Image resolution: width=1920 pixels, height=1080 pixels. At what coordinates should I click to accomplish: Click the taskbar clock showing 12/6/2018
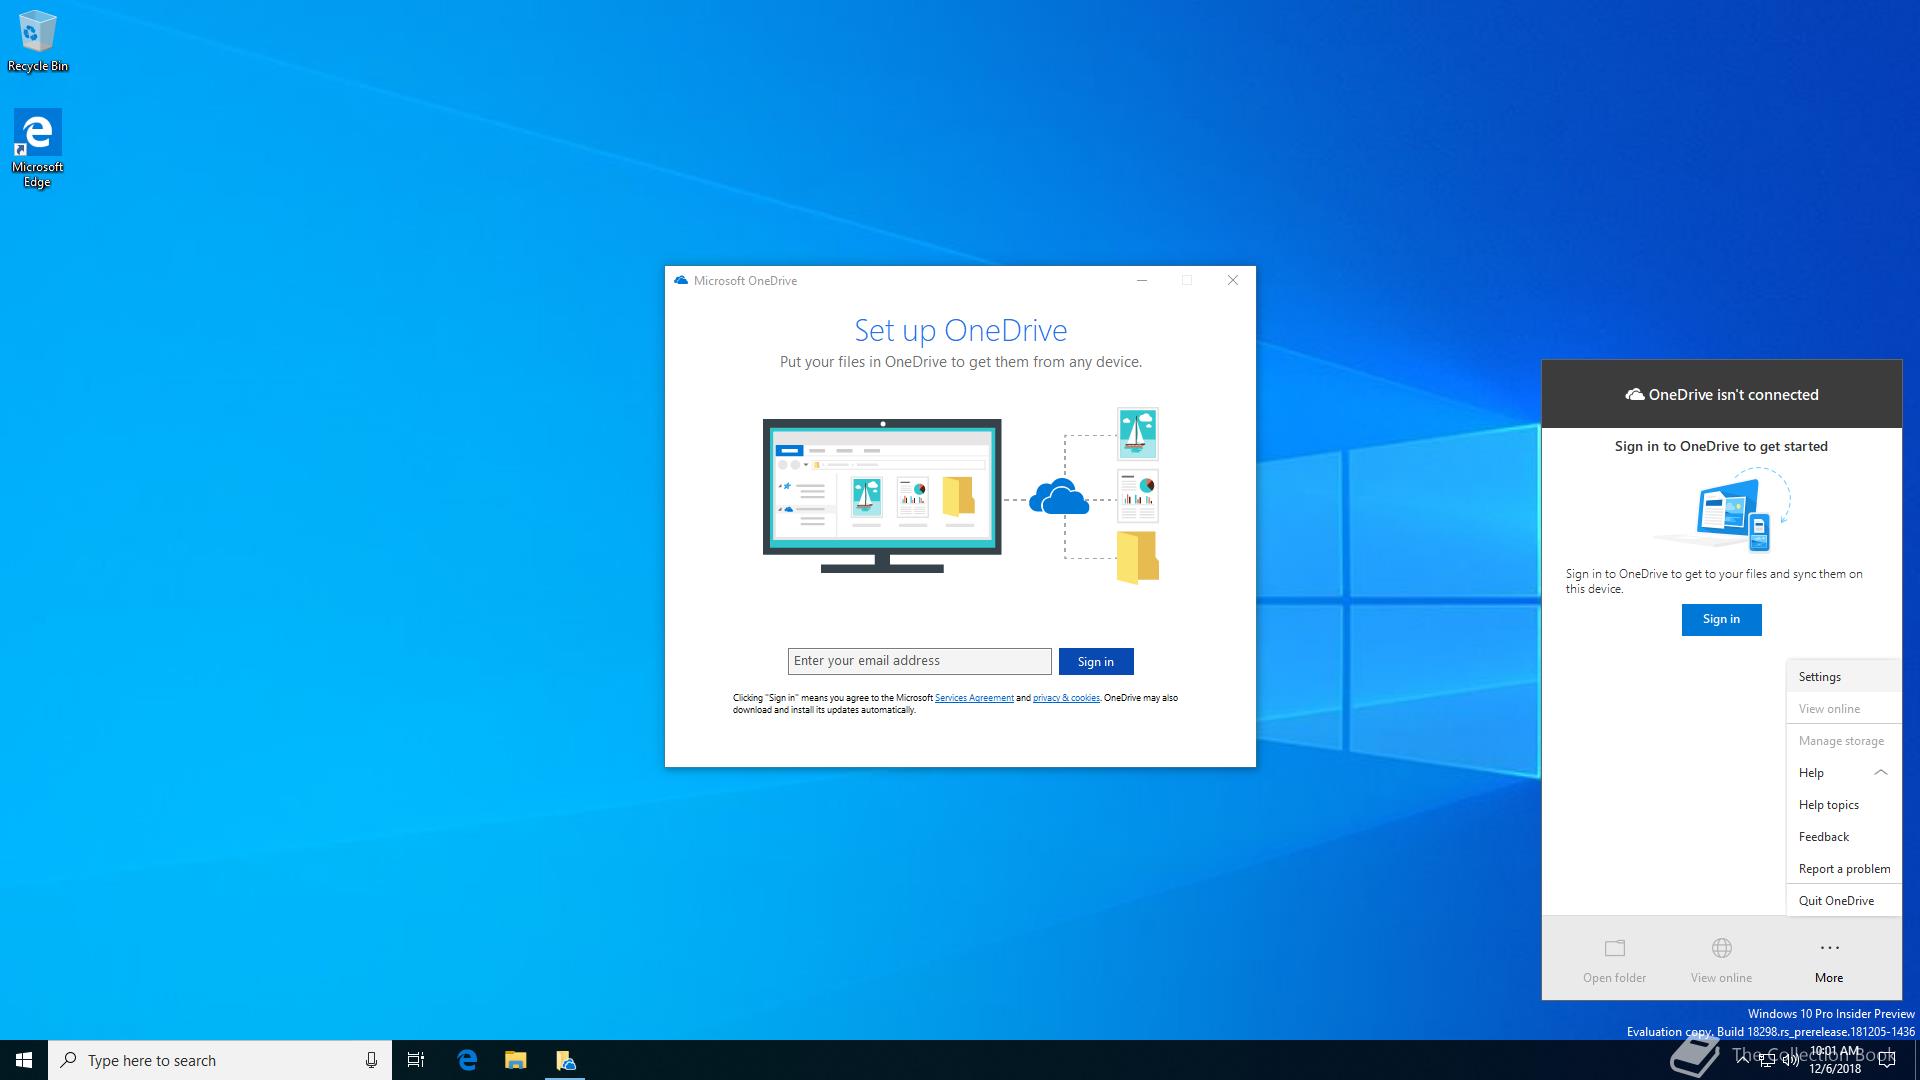click(x=1835, y=1060)
